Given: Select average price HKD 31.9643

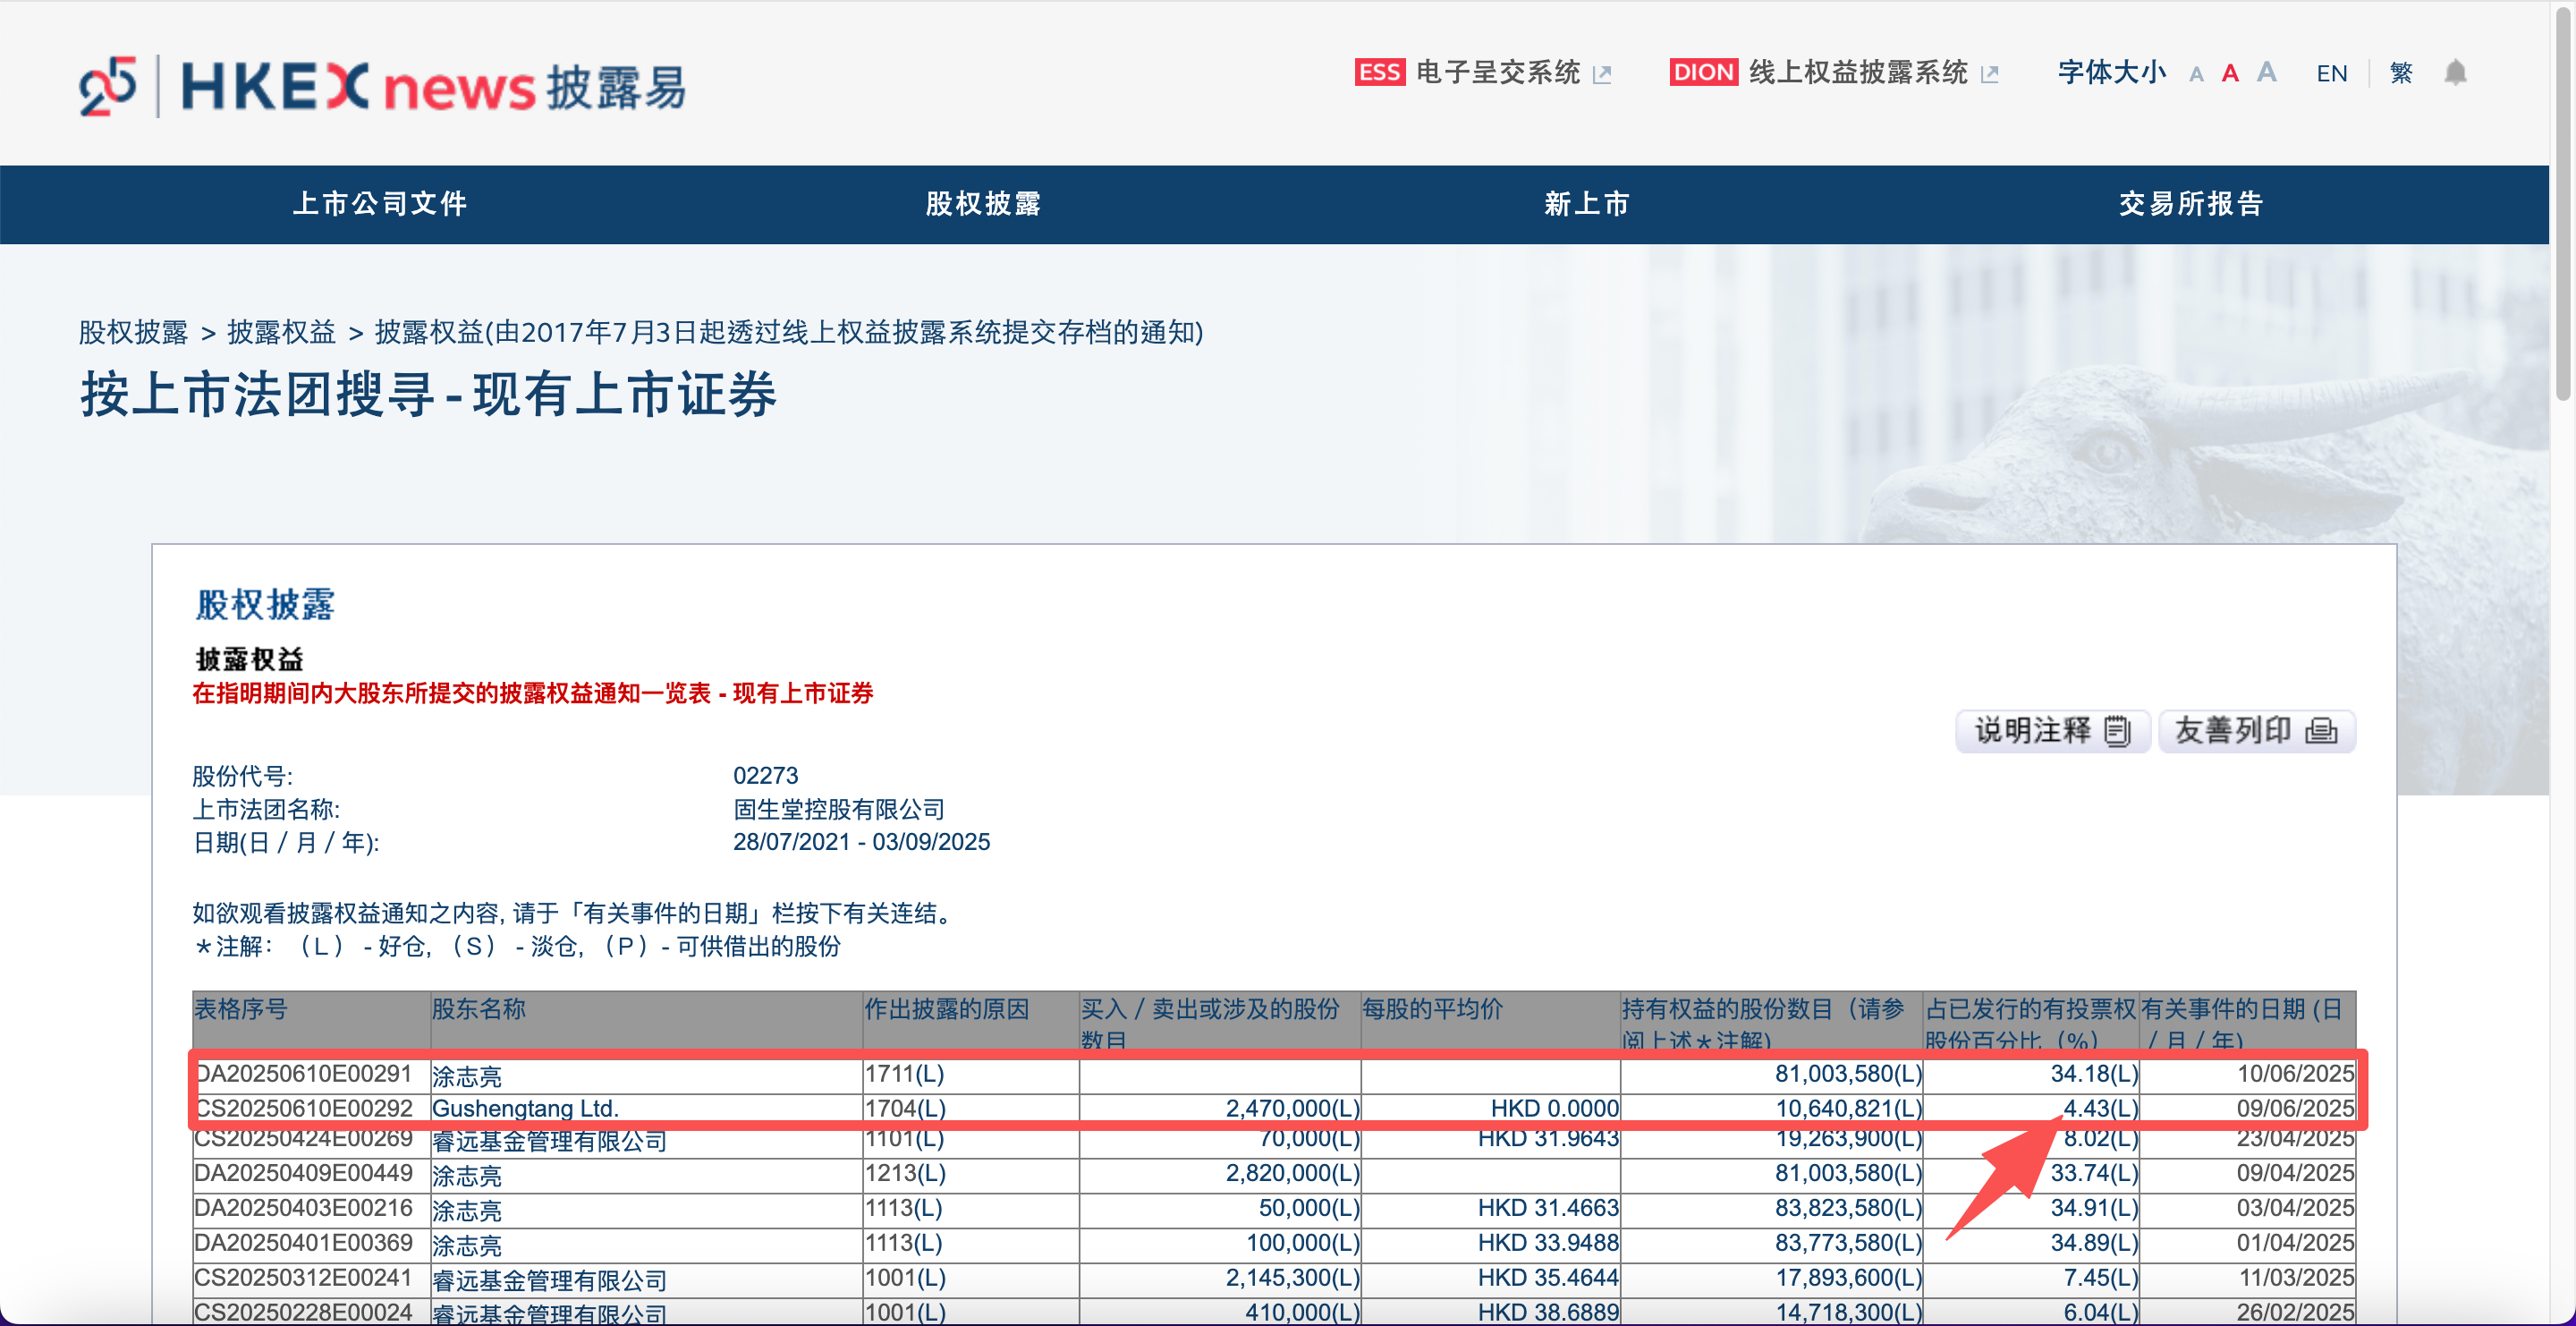Looking at the screenshot, I should pyautogui.click(x=1548, y=1139).
